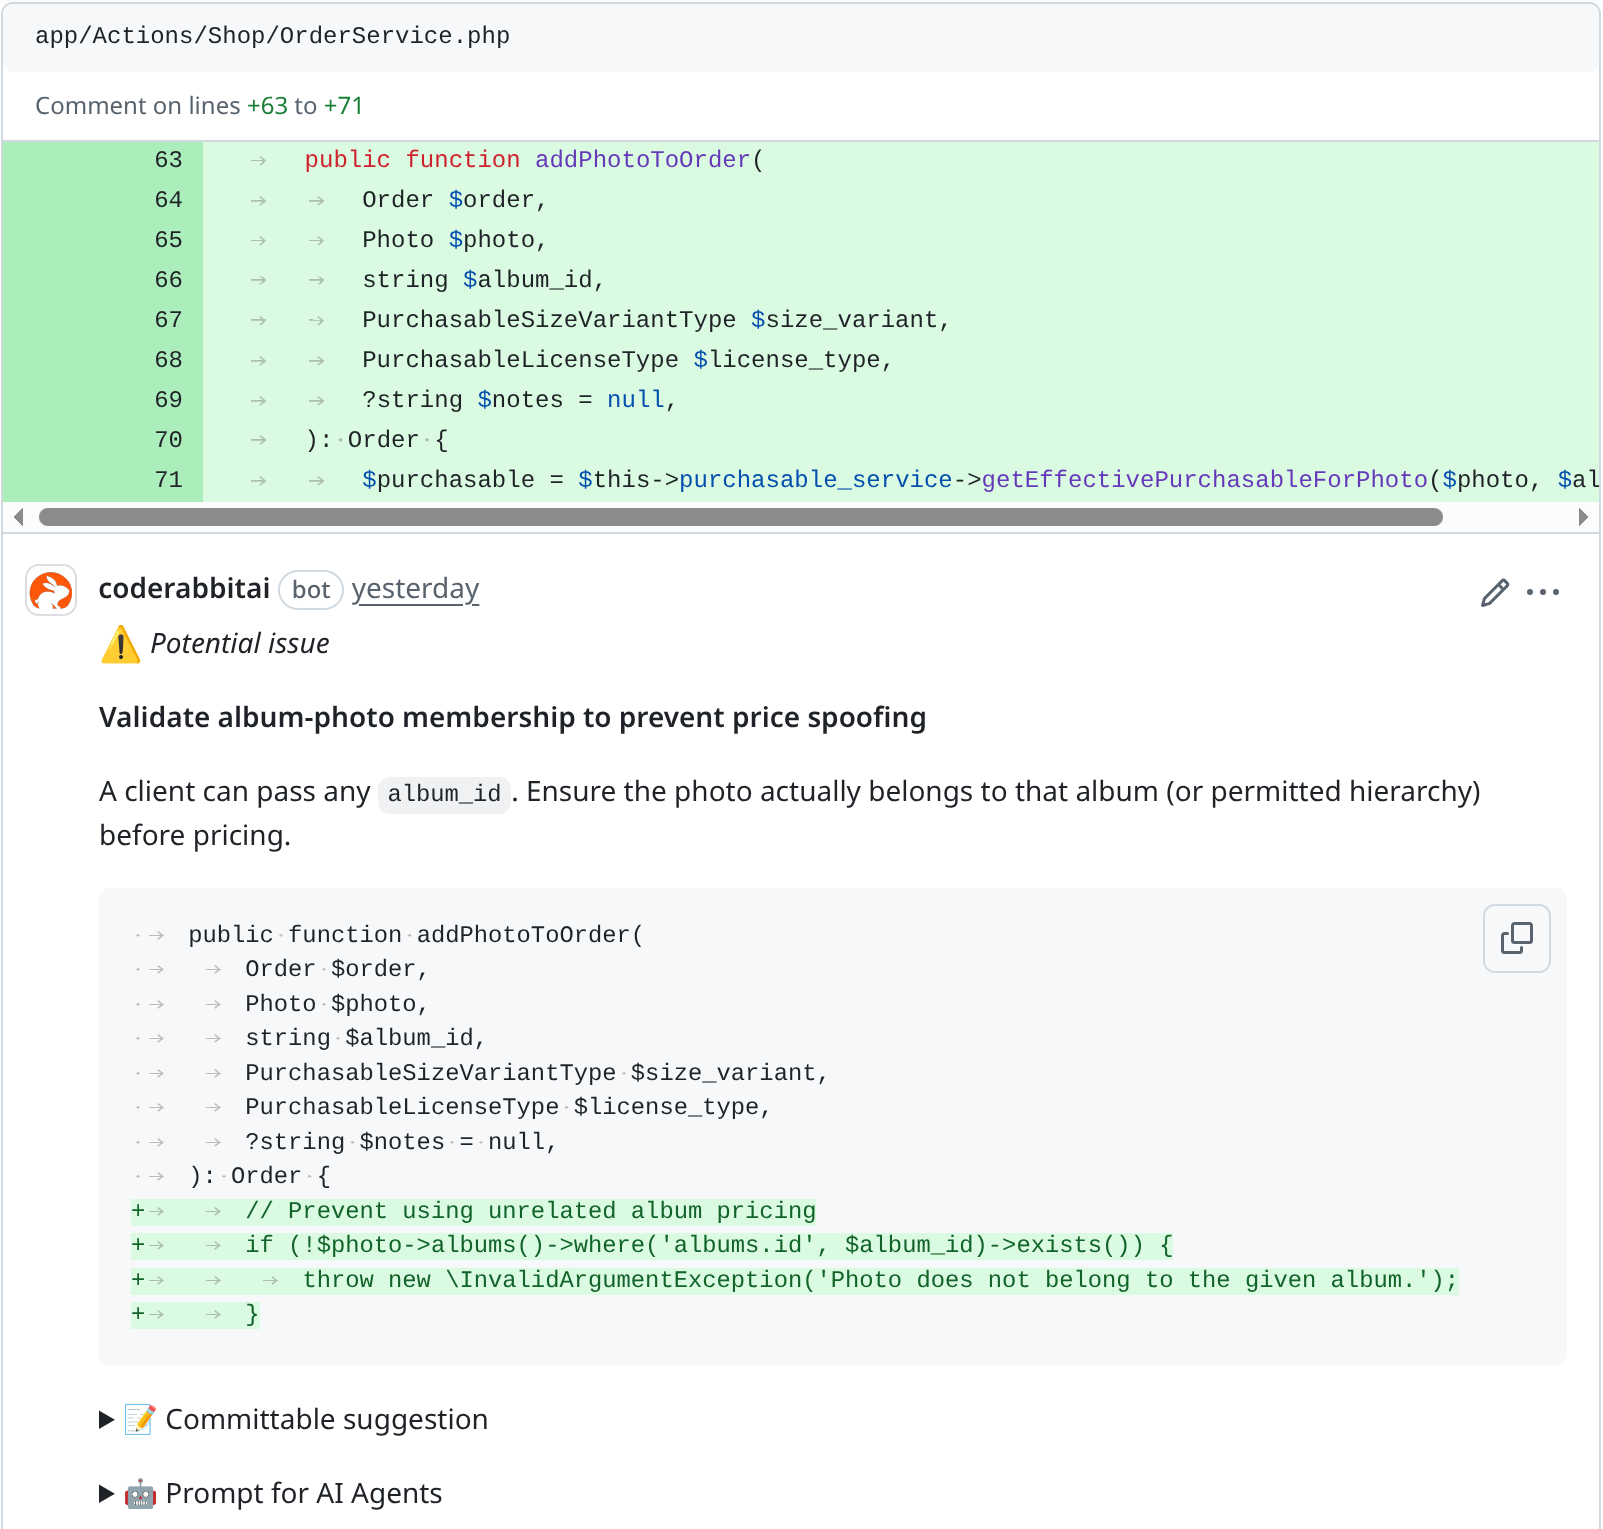Click the horizontal scrollbar thumb under the code

pyautogui.click(x=740, y=517)
